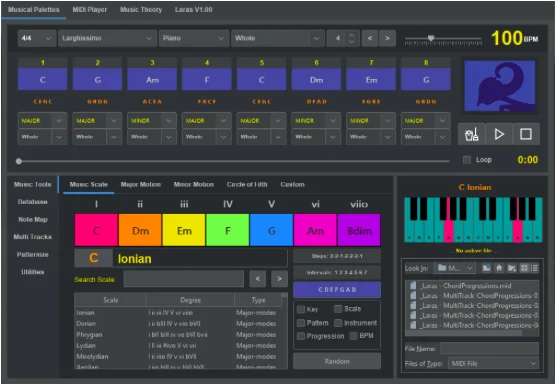The image size is (557, 384).
Task: Click the BPM tempo slider handle
Action: (431, 38)
